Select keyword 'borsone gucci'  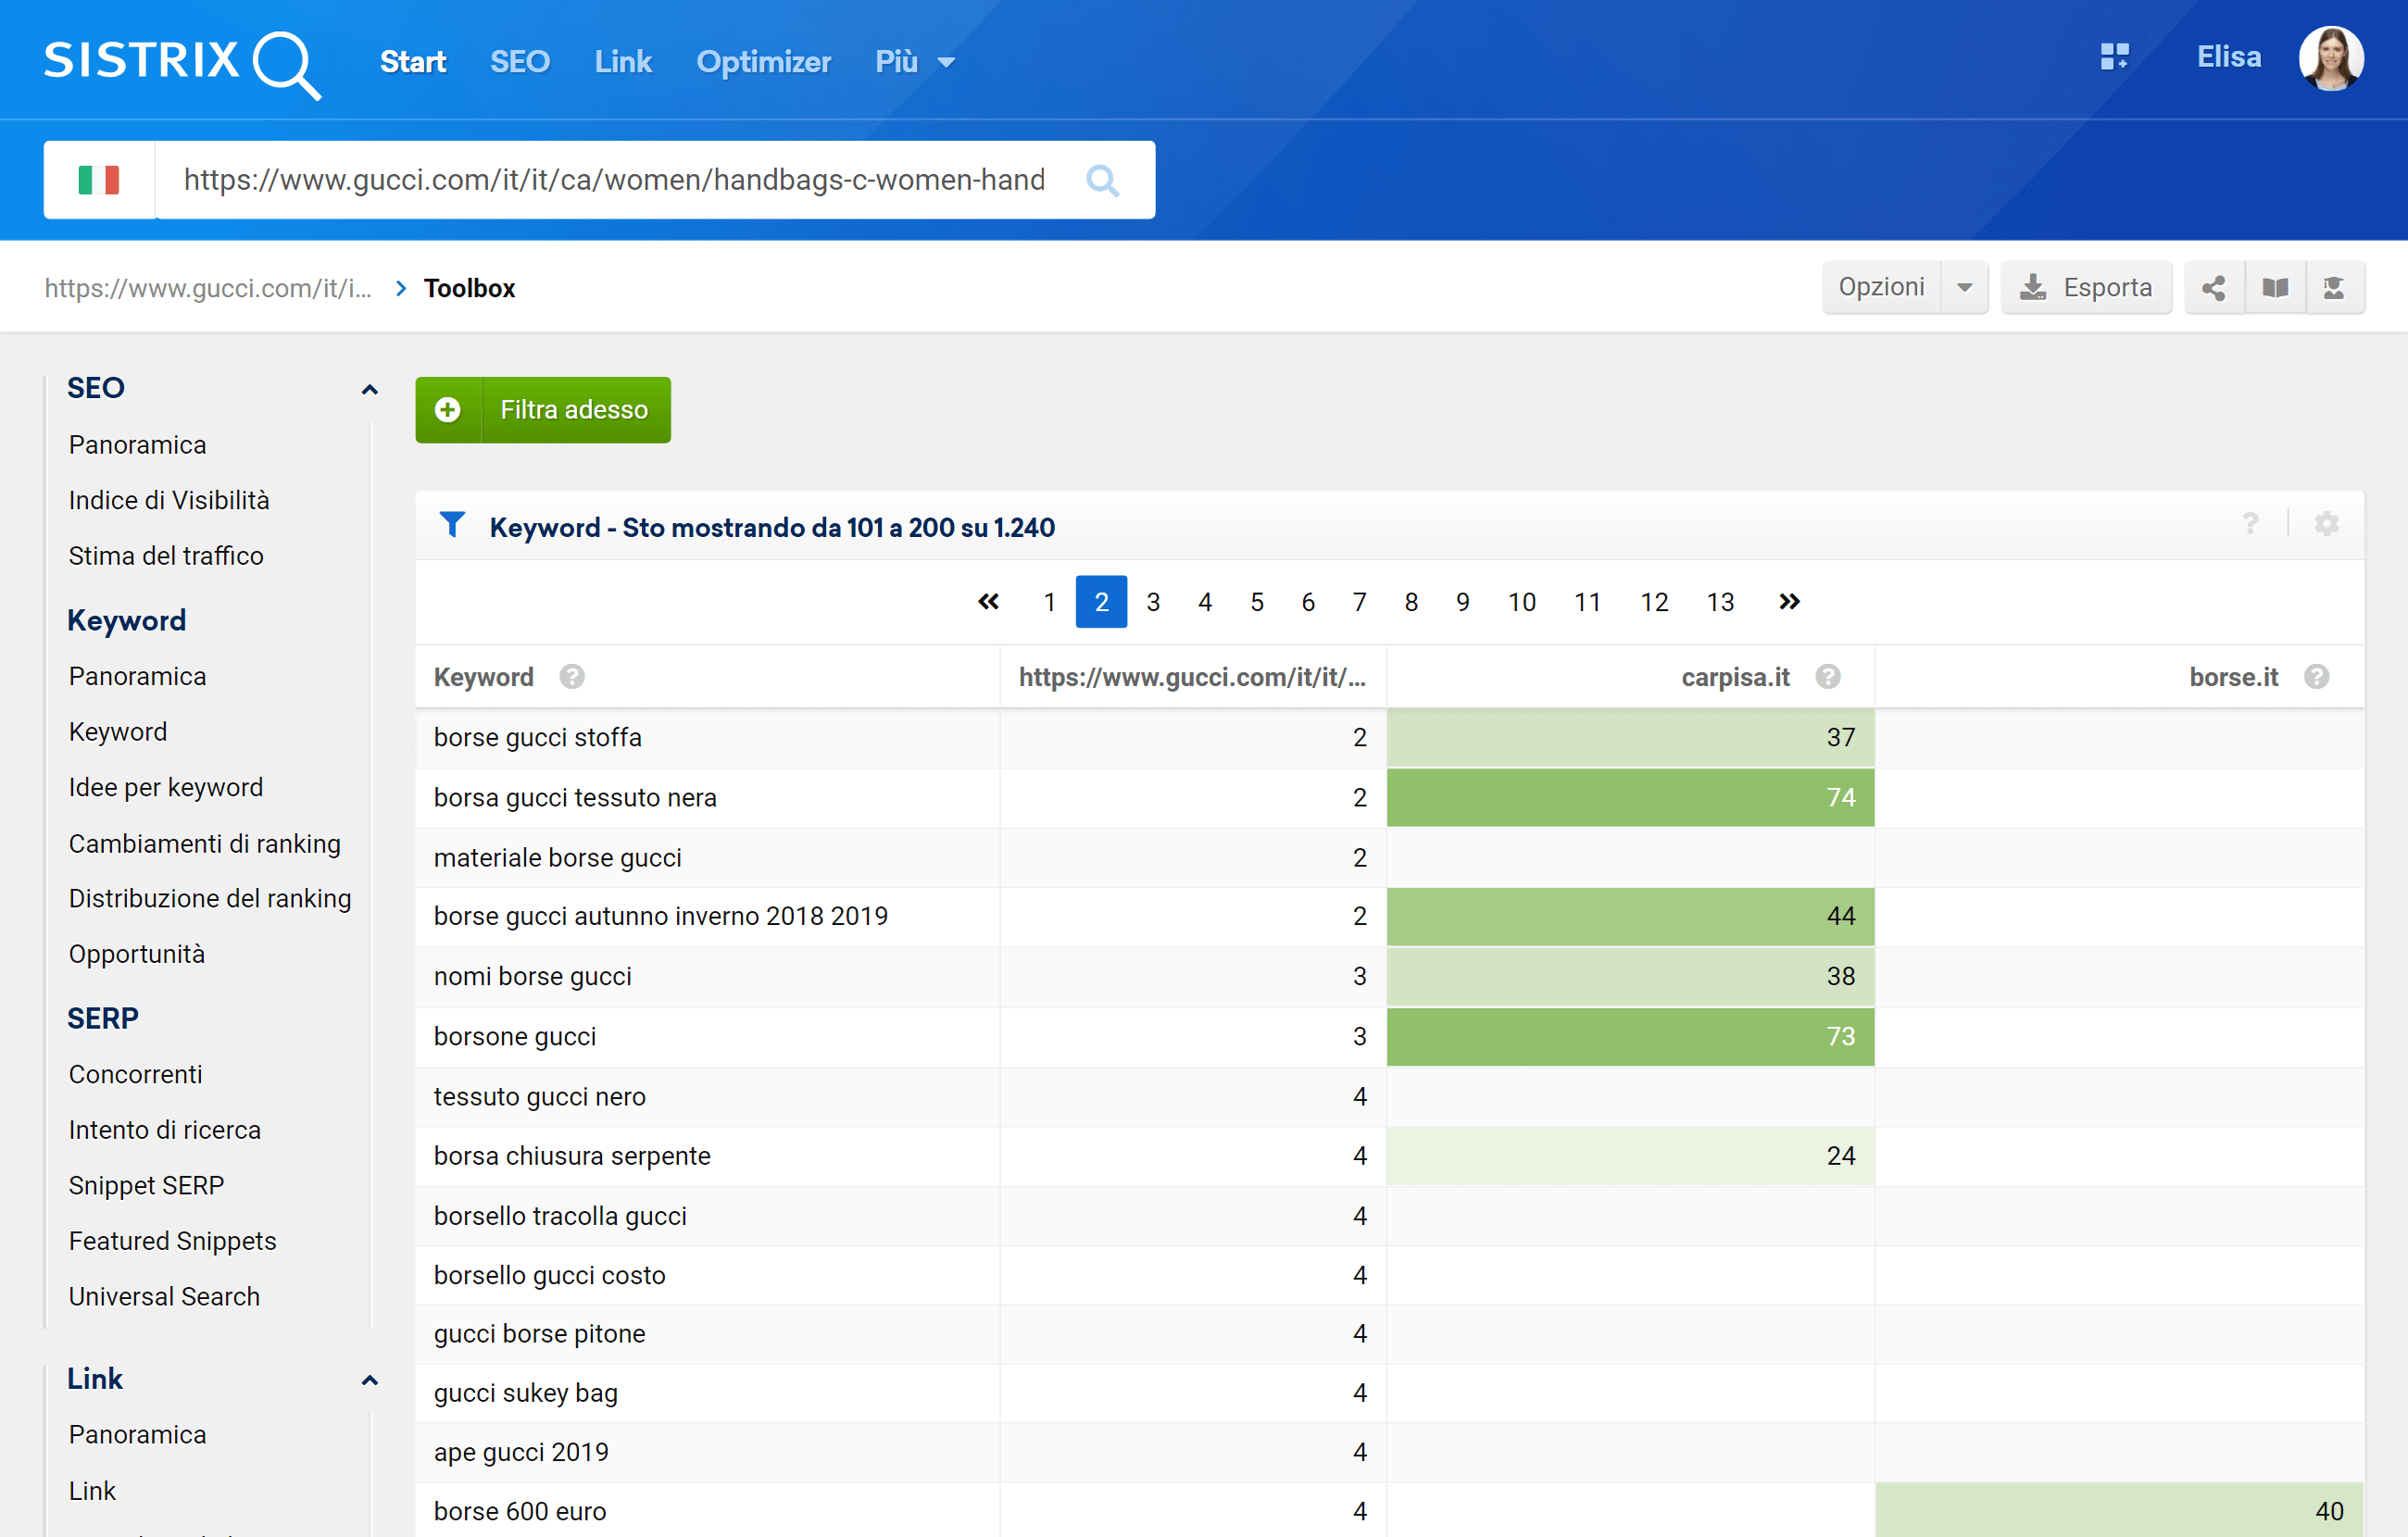click(x=515, y=1037)
